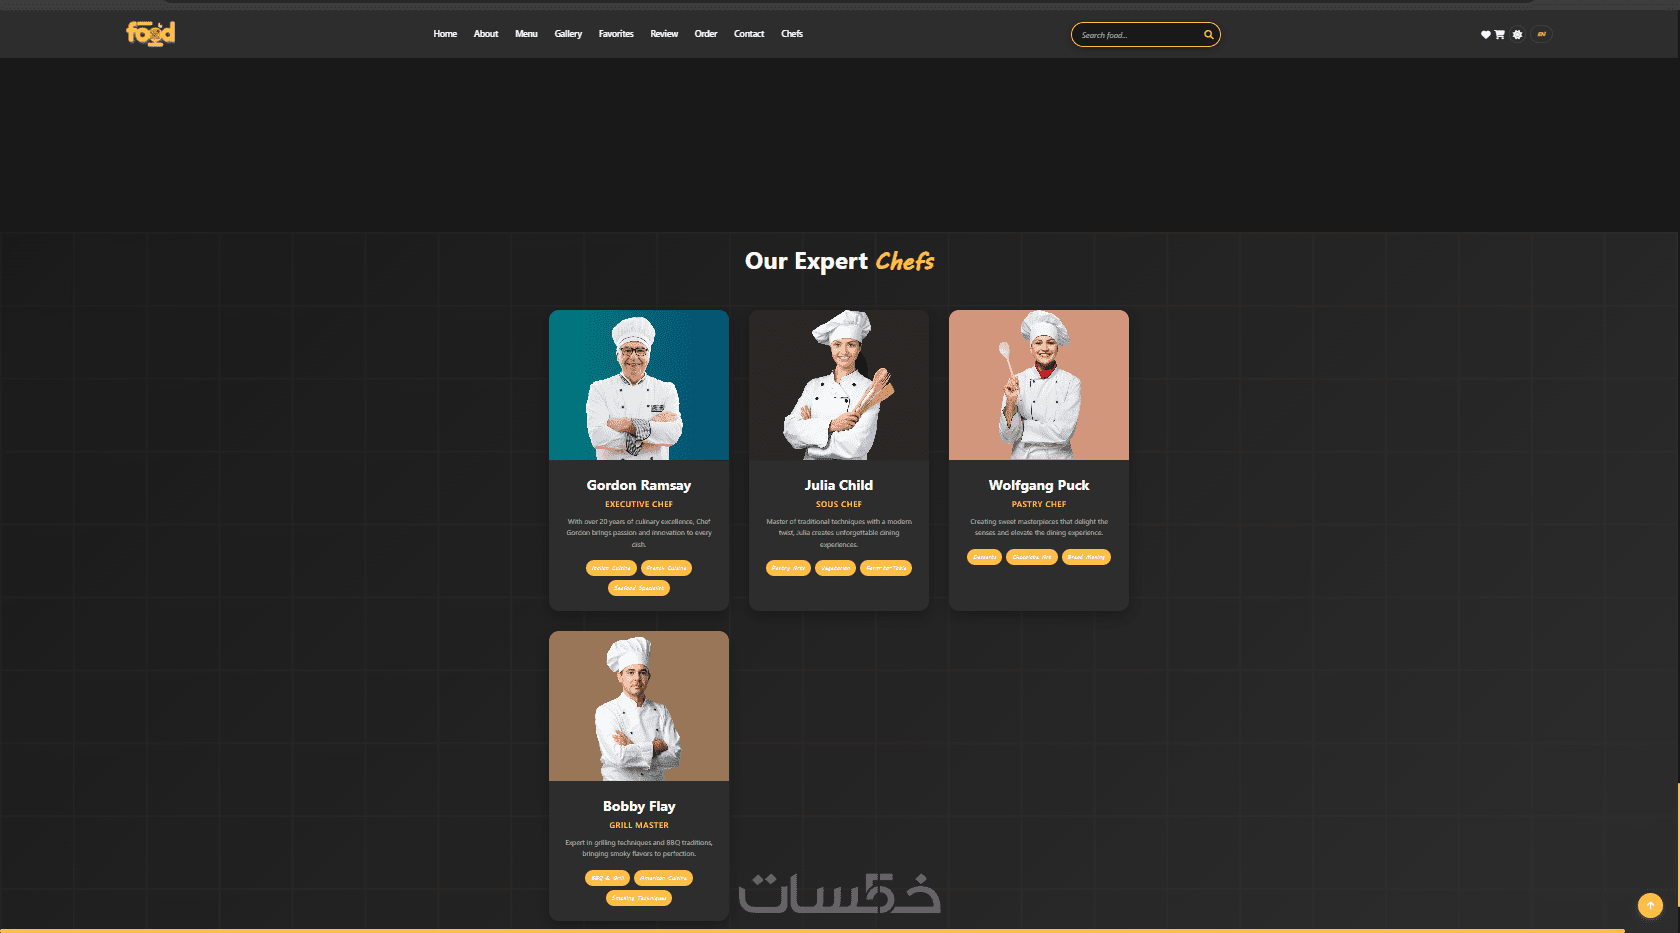
Task: Select the BBQ & Grill tag
Action: [607, 878]
